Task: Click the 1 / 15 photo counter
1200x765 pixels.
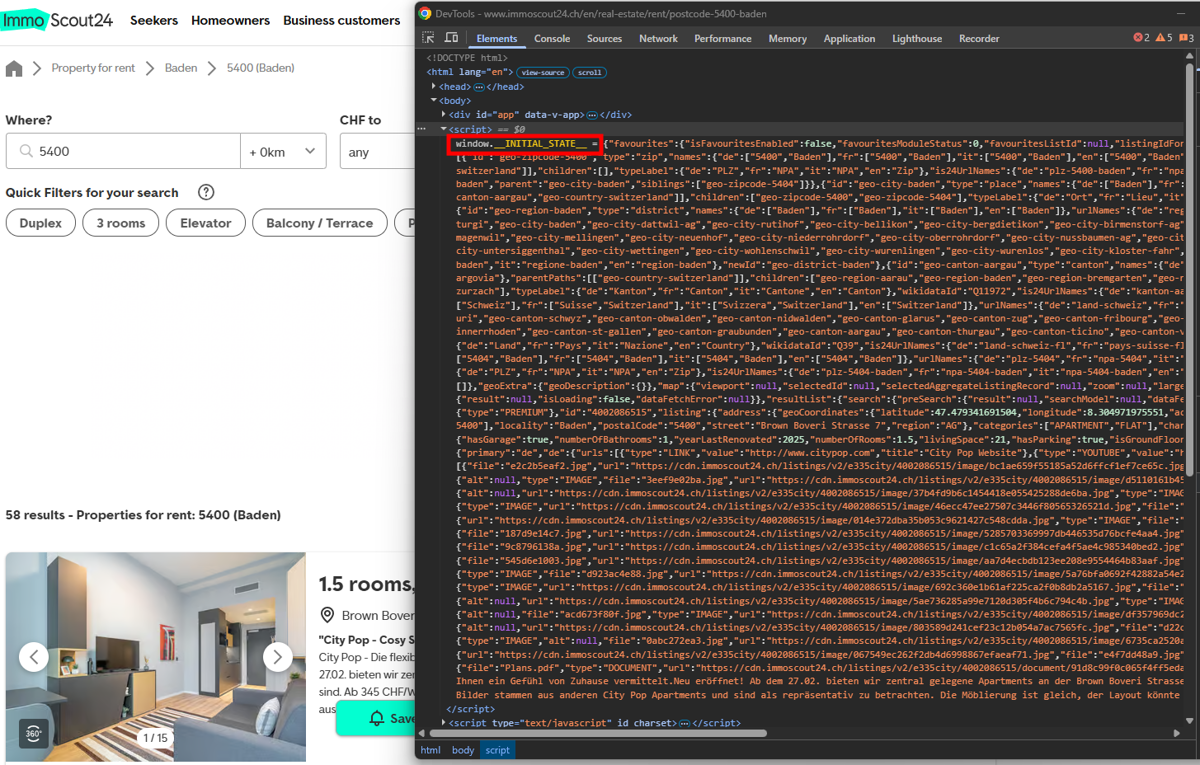Action: click(x=155, y=738)
